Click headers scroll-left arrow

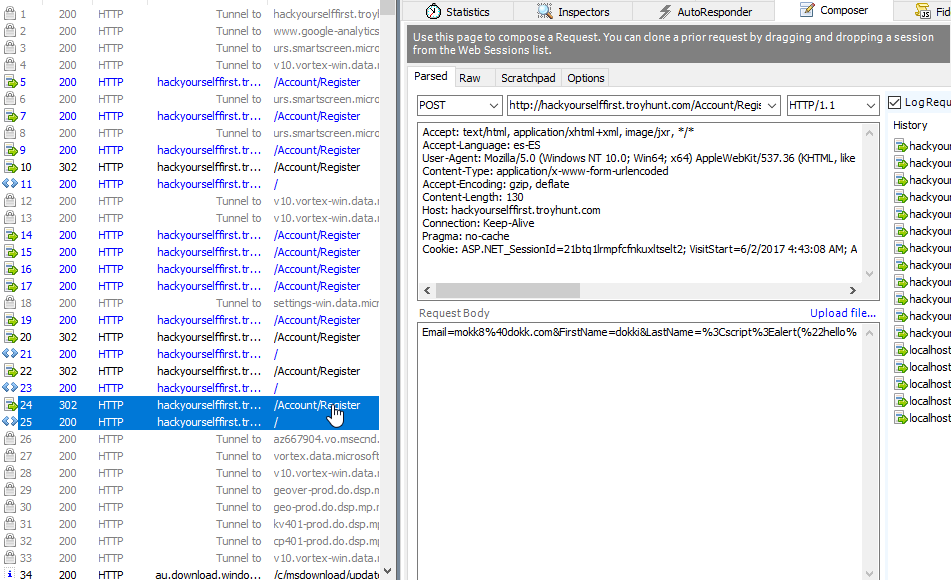427,291
